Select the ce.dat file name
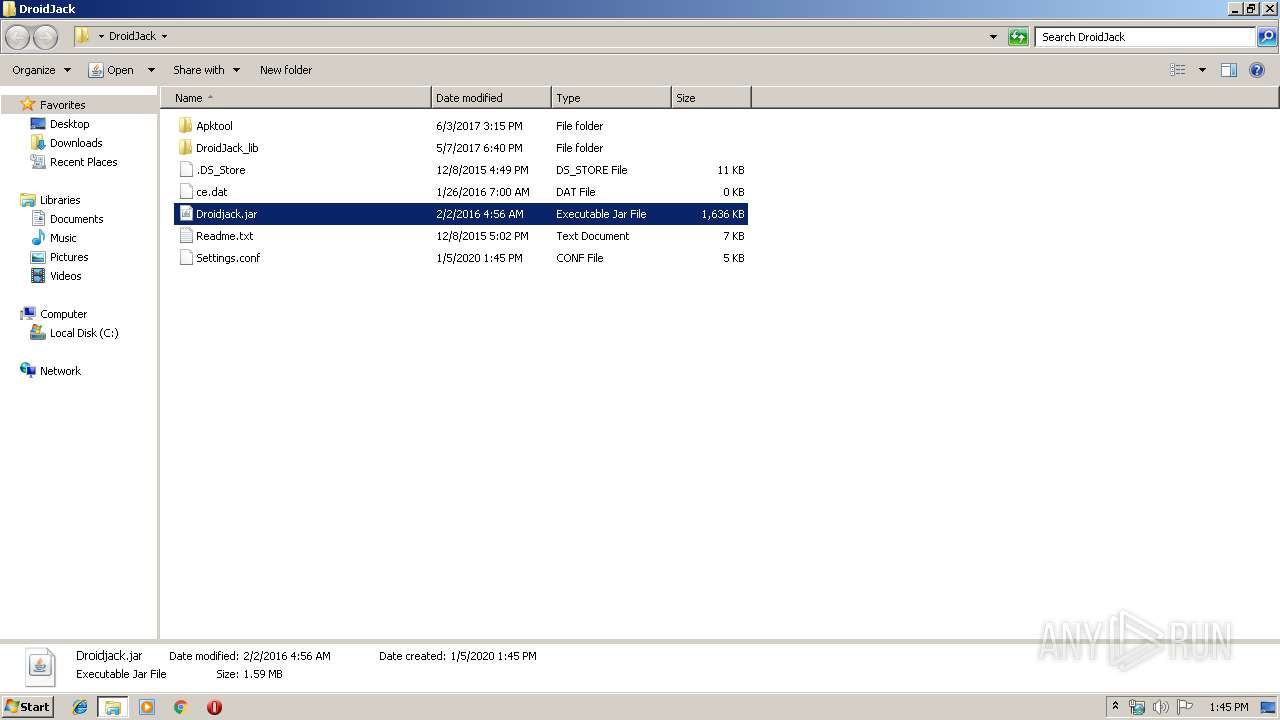 [211, 192]
